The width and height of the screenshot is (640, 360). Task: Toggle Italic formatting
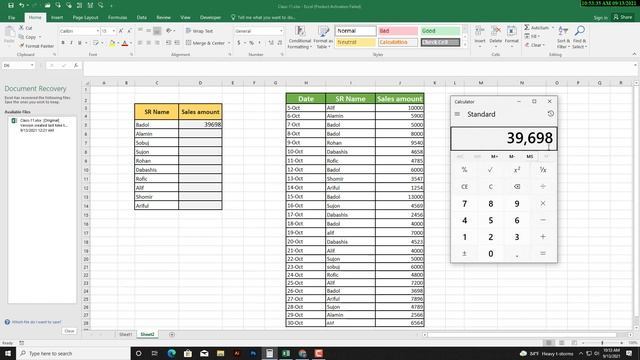(71, 43)
